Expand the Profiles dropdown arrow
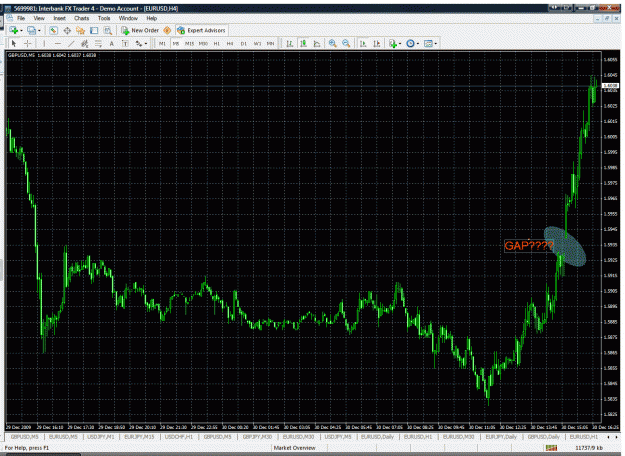This screenshot has height=456, width=625. point(39,31)
